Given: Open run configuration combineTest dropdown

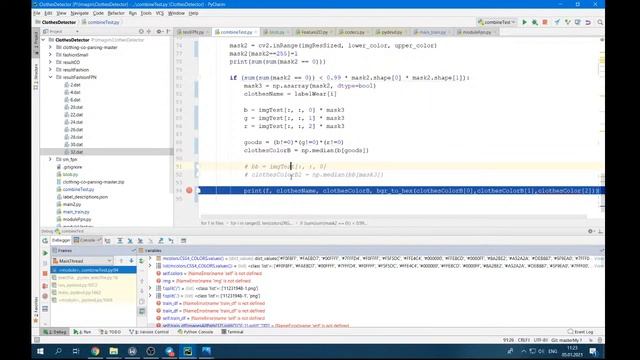Looking at the screenshot, I should click(x=497, y=22).
